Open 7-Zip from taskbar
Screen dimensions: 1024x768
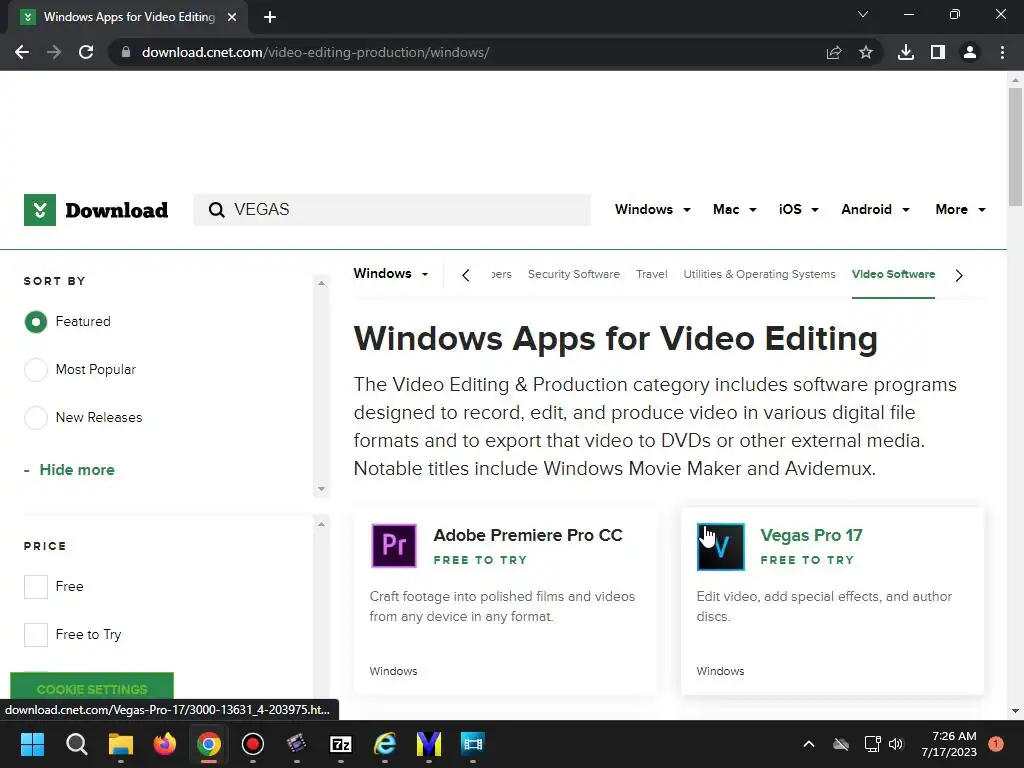(341, 744)
